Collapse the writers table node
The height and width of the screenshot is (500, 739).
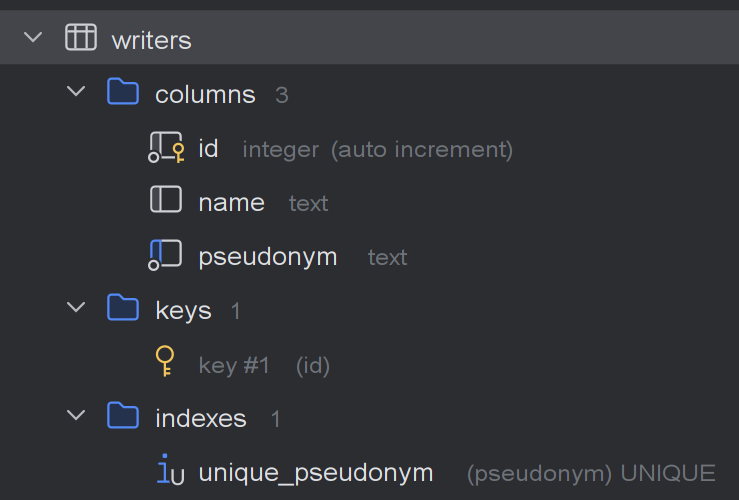[33, 37]
